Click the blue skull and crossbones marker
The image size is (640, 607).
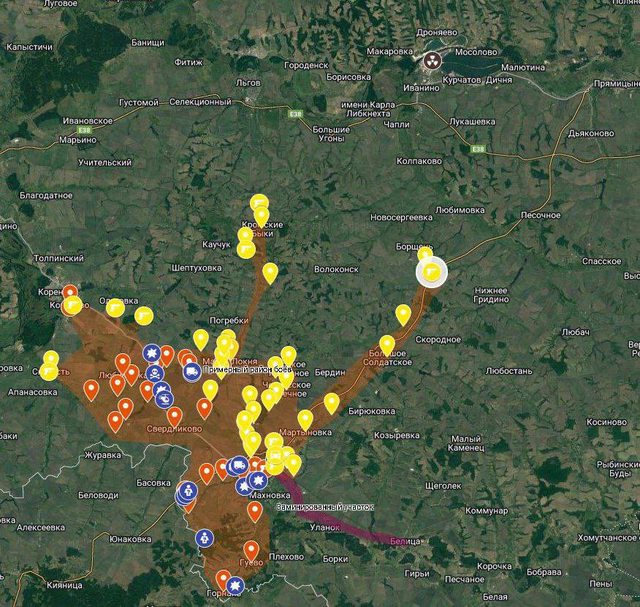click(157, 374)
